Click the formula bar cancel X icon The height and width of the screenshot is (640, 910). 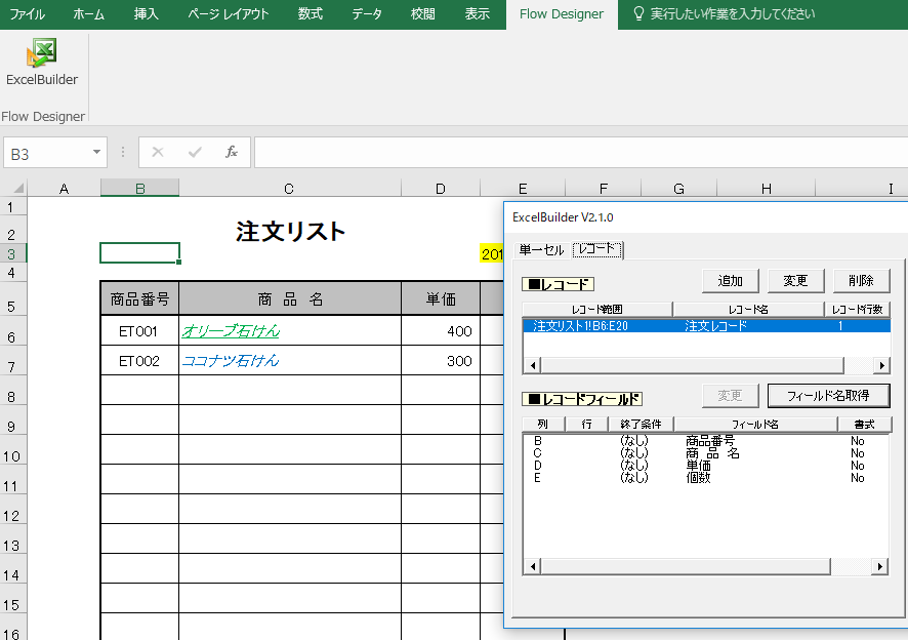coord(157,152)
